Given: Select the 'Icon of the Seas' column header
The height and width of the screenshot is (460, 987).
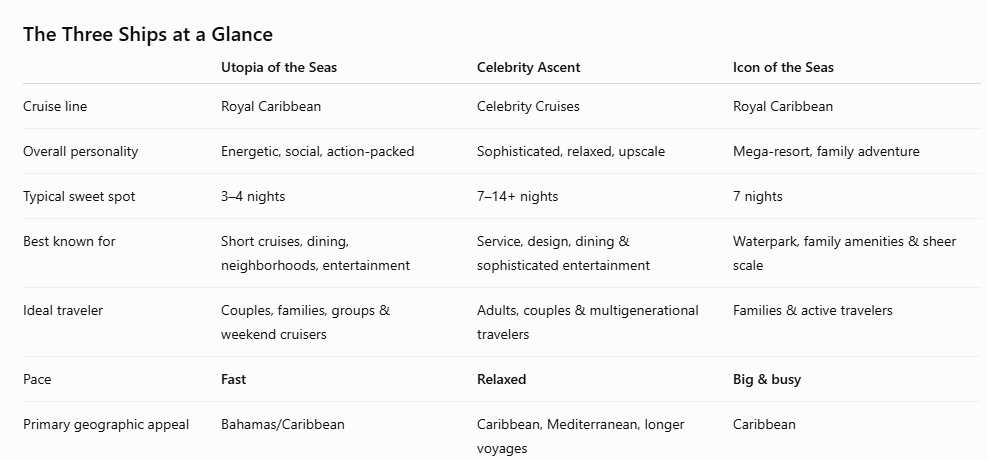Looking at the screenshot, I should [783, 67].
